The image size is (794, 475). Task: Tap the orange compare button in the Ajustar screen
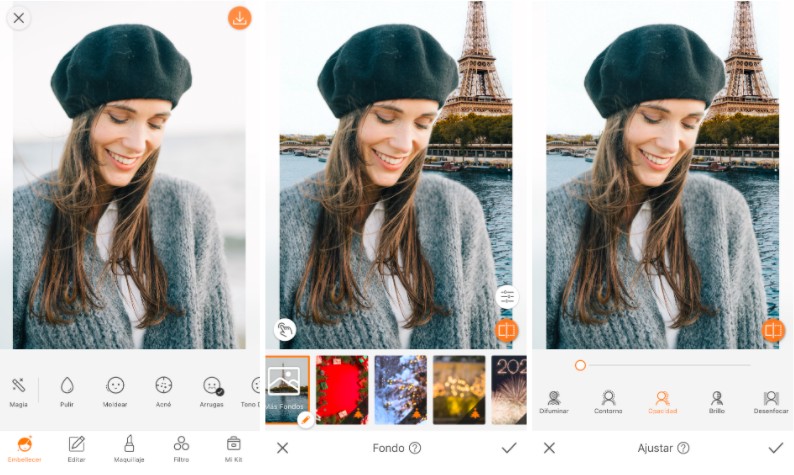pos(773,330)
